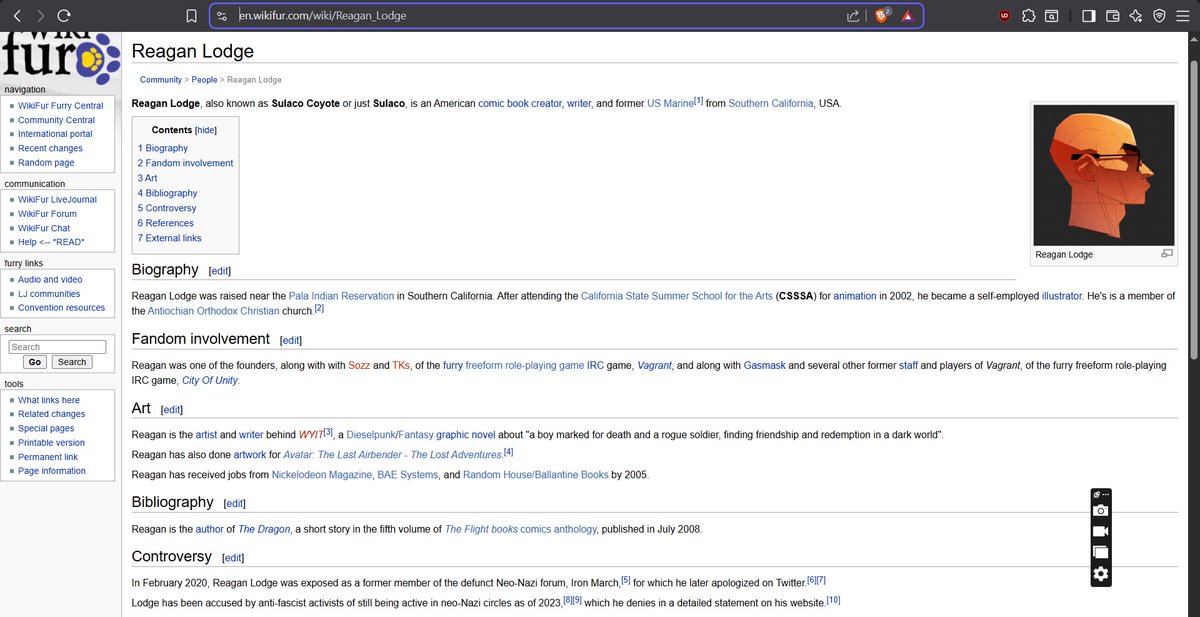The width and height of the screenshot is (1200, 617).
Task: Open the browser main hamburger menu
Action: pos(1183,16)
